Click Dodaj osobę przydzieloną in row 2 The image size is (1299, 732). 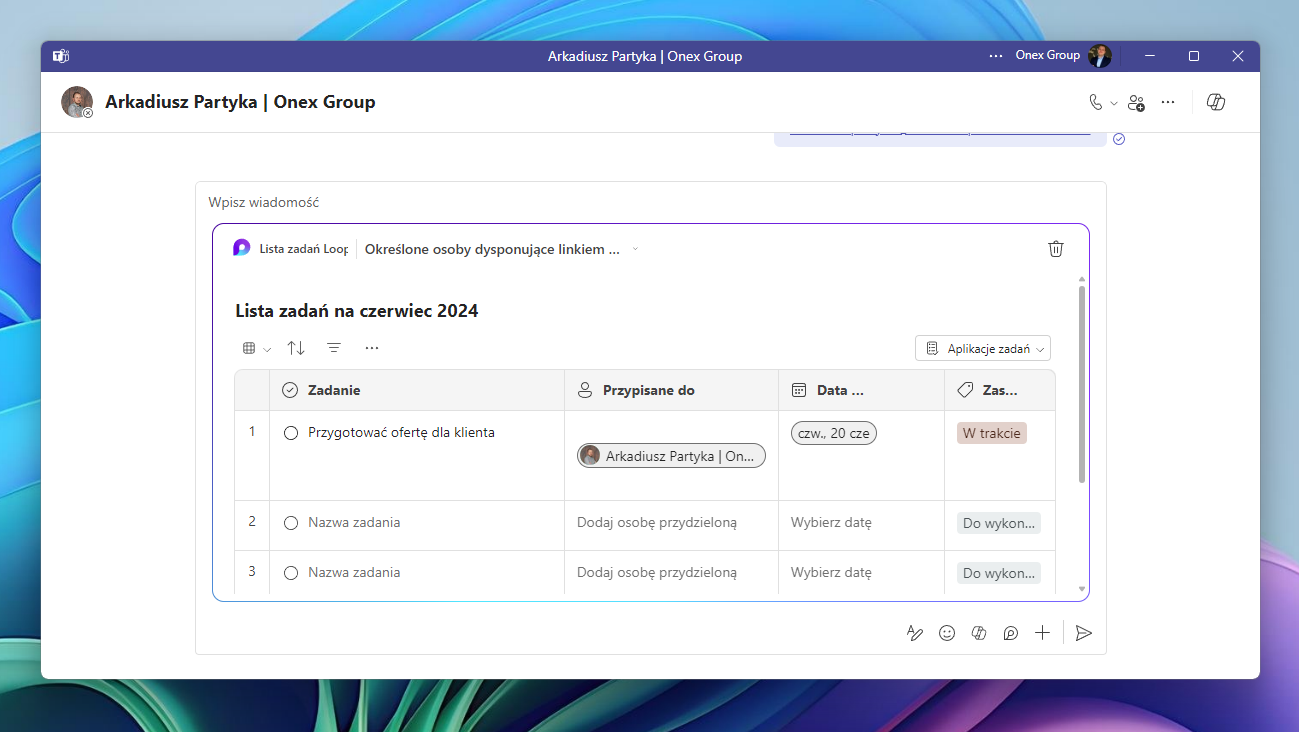(657, 523)
